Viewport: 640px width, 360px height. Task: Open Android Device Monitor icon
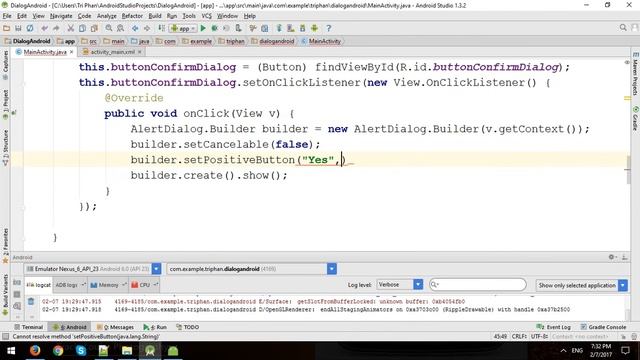(x=314, y=28)
